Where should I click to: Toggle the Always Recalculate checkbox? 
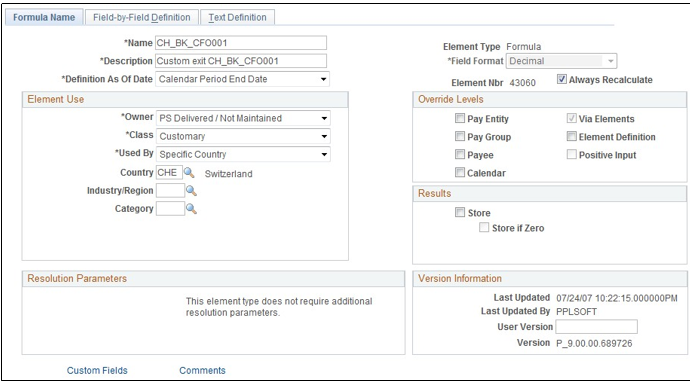point(562,79)
